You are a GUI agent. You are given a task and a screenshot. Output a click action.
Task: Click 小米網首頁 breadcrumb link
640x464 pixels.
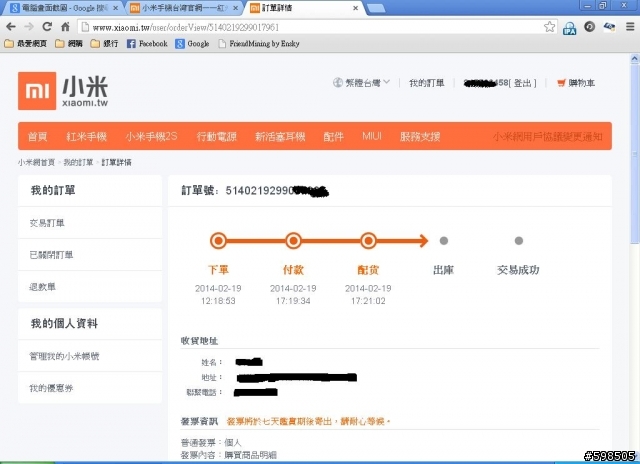click(x=36, y=162)
